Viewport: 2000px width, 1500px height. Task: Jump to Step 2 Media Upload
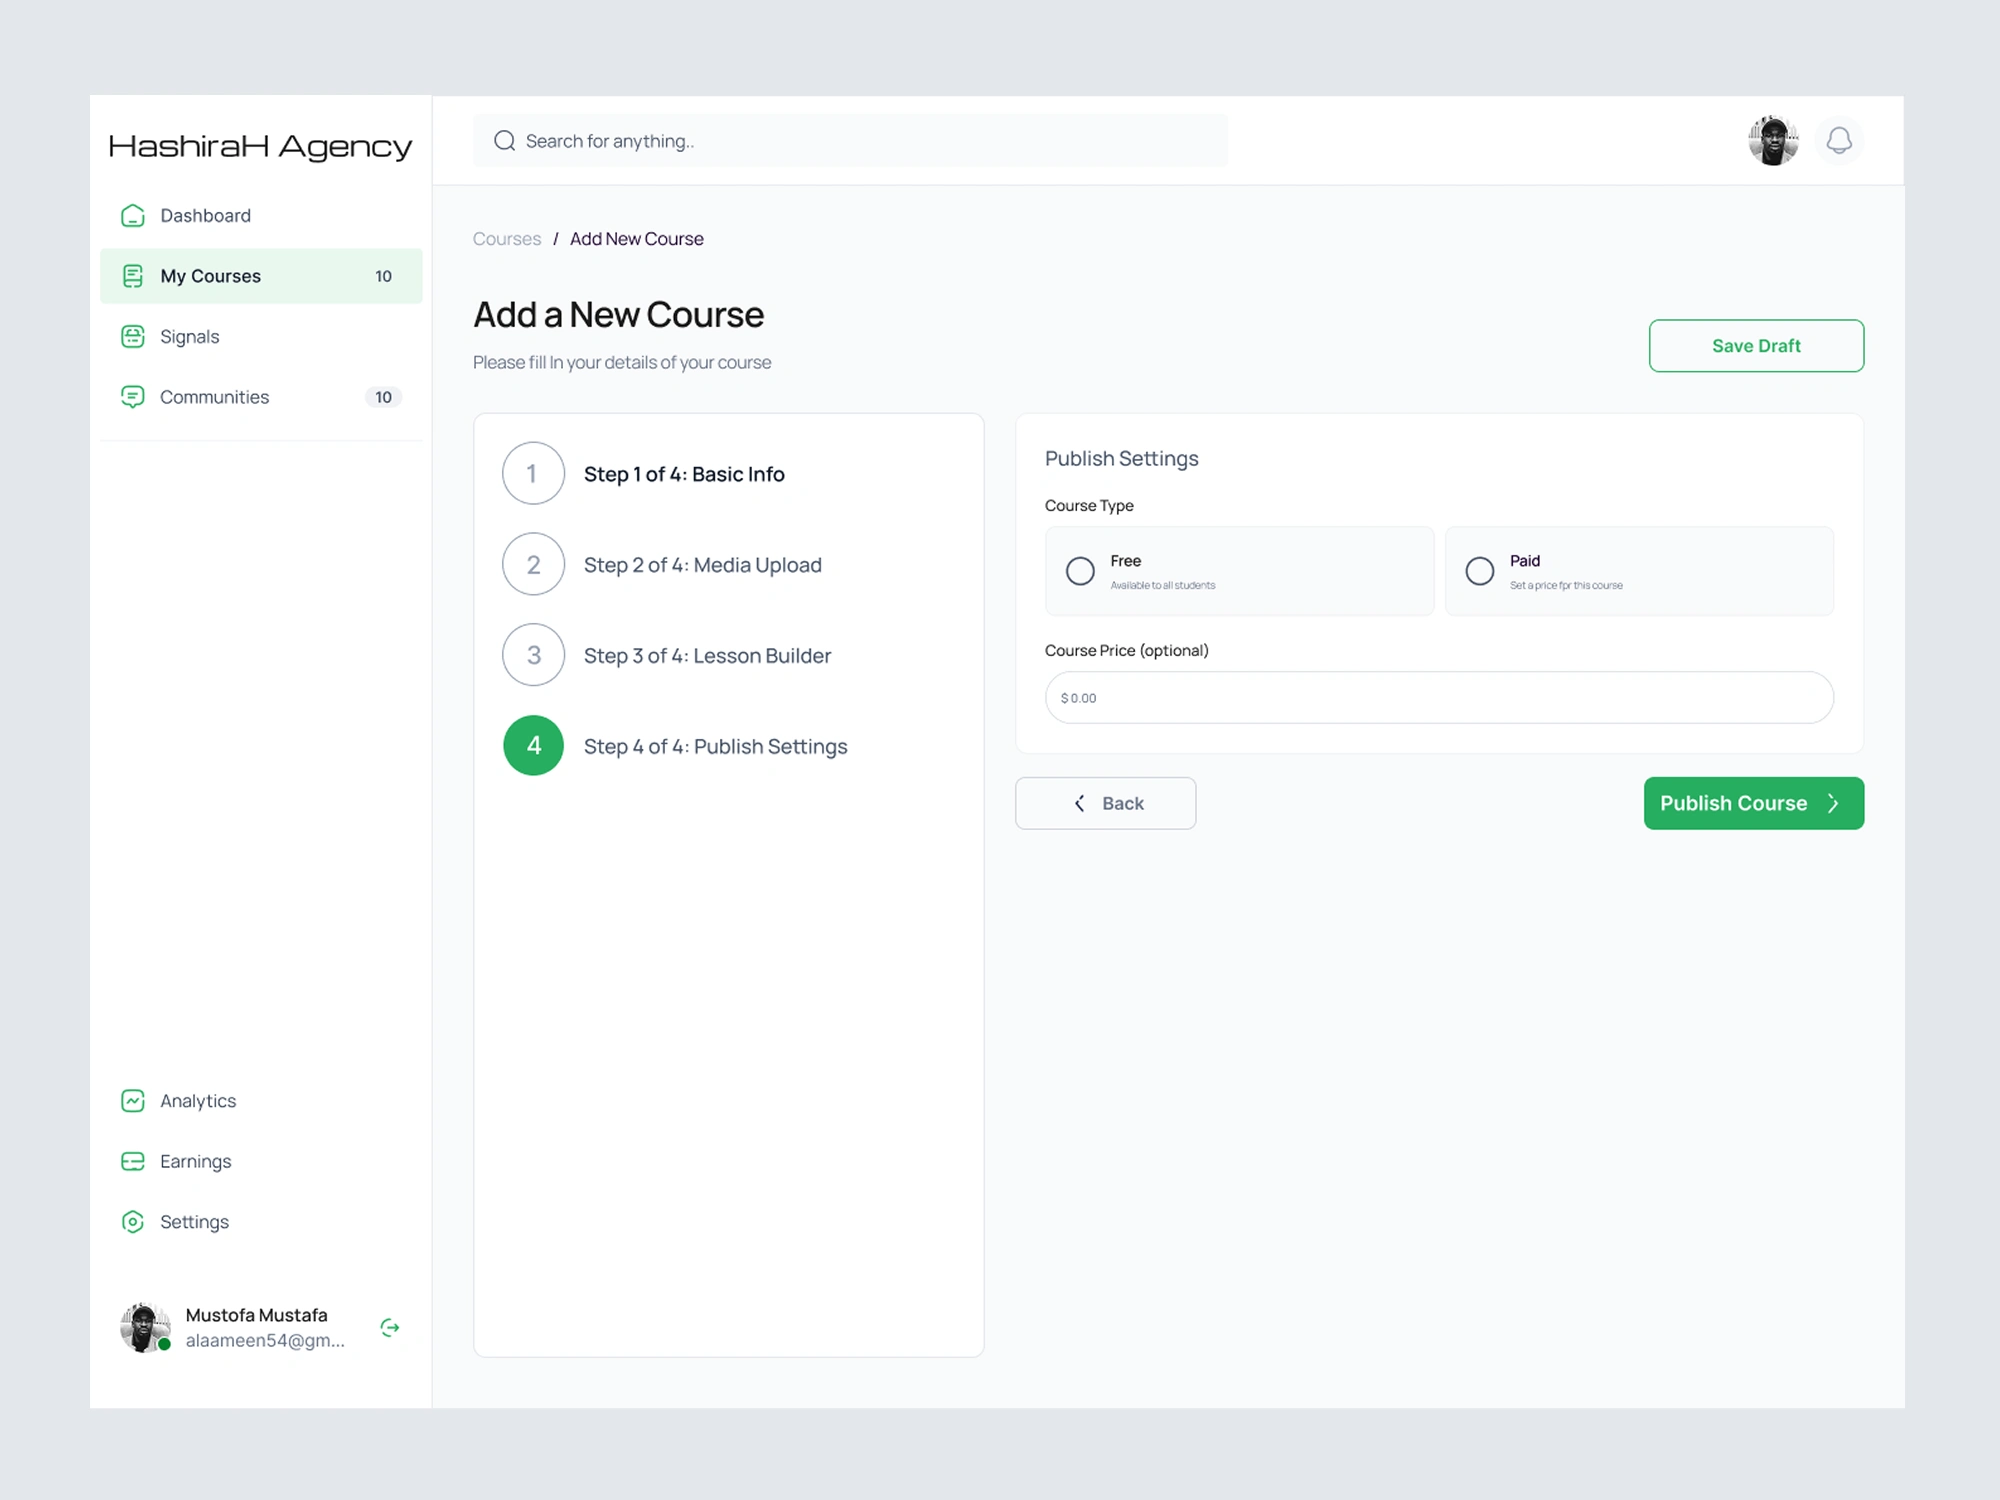click(x=702, y=565)
